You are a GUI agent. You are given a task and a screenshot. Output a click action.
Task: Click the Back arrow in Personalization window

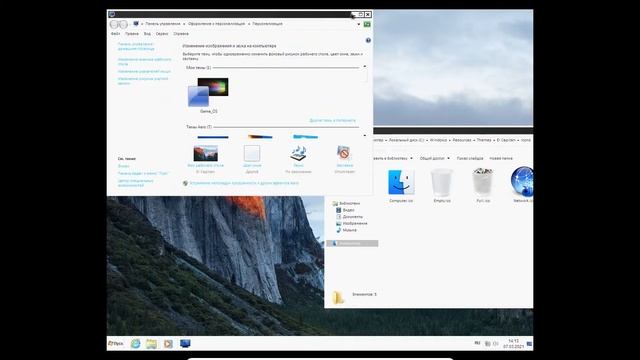pyautogui.click(x=114, y=24)
